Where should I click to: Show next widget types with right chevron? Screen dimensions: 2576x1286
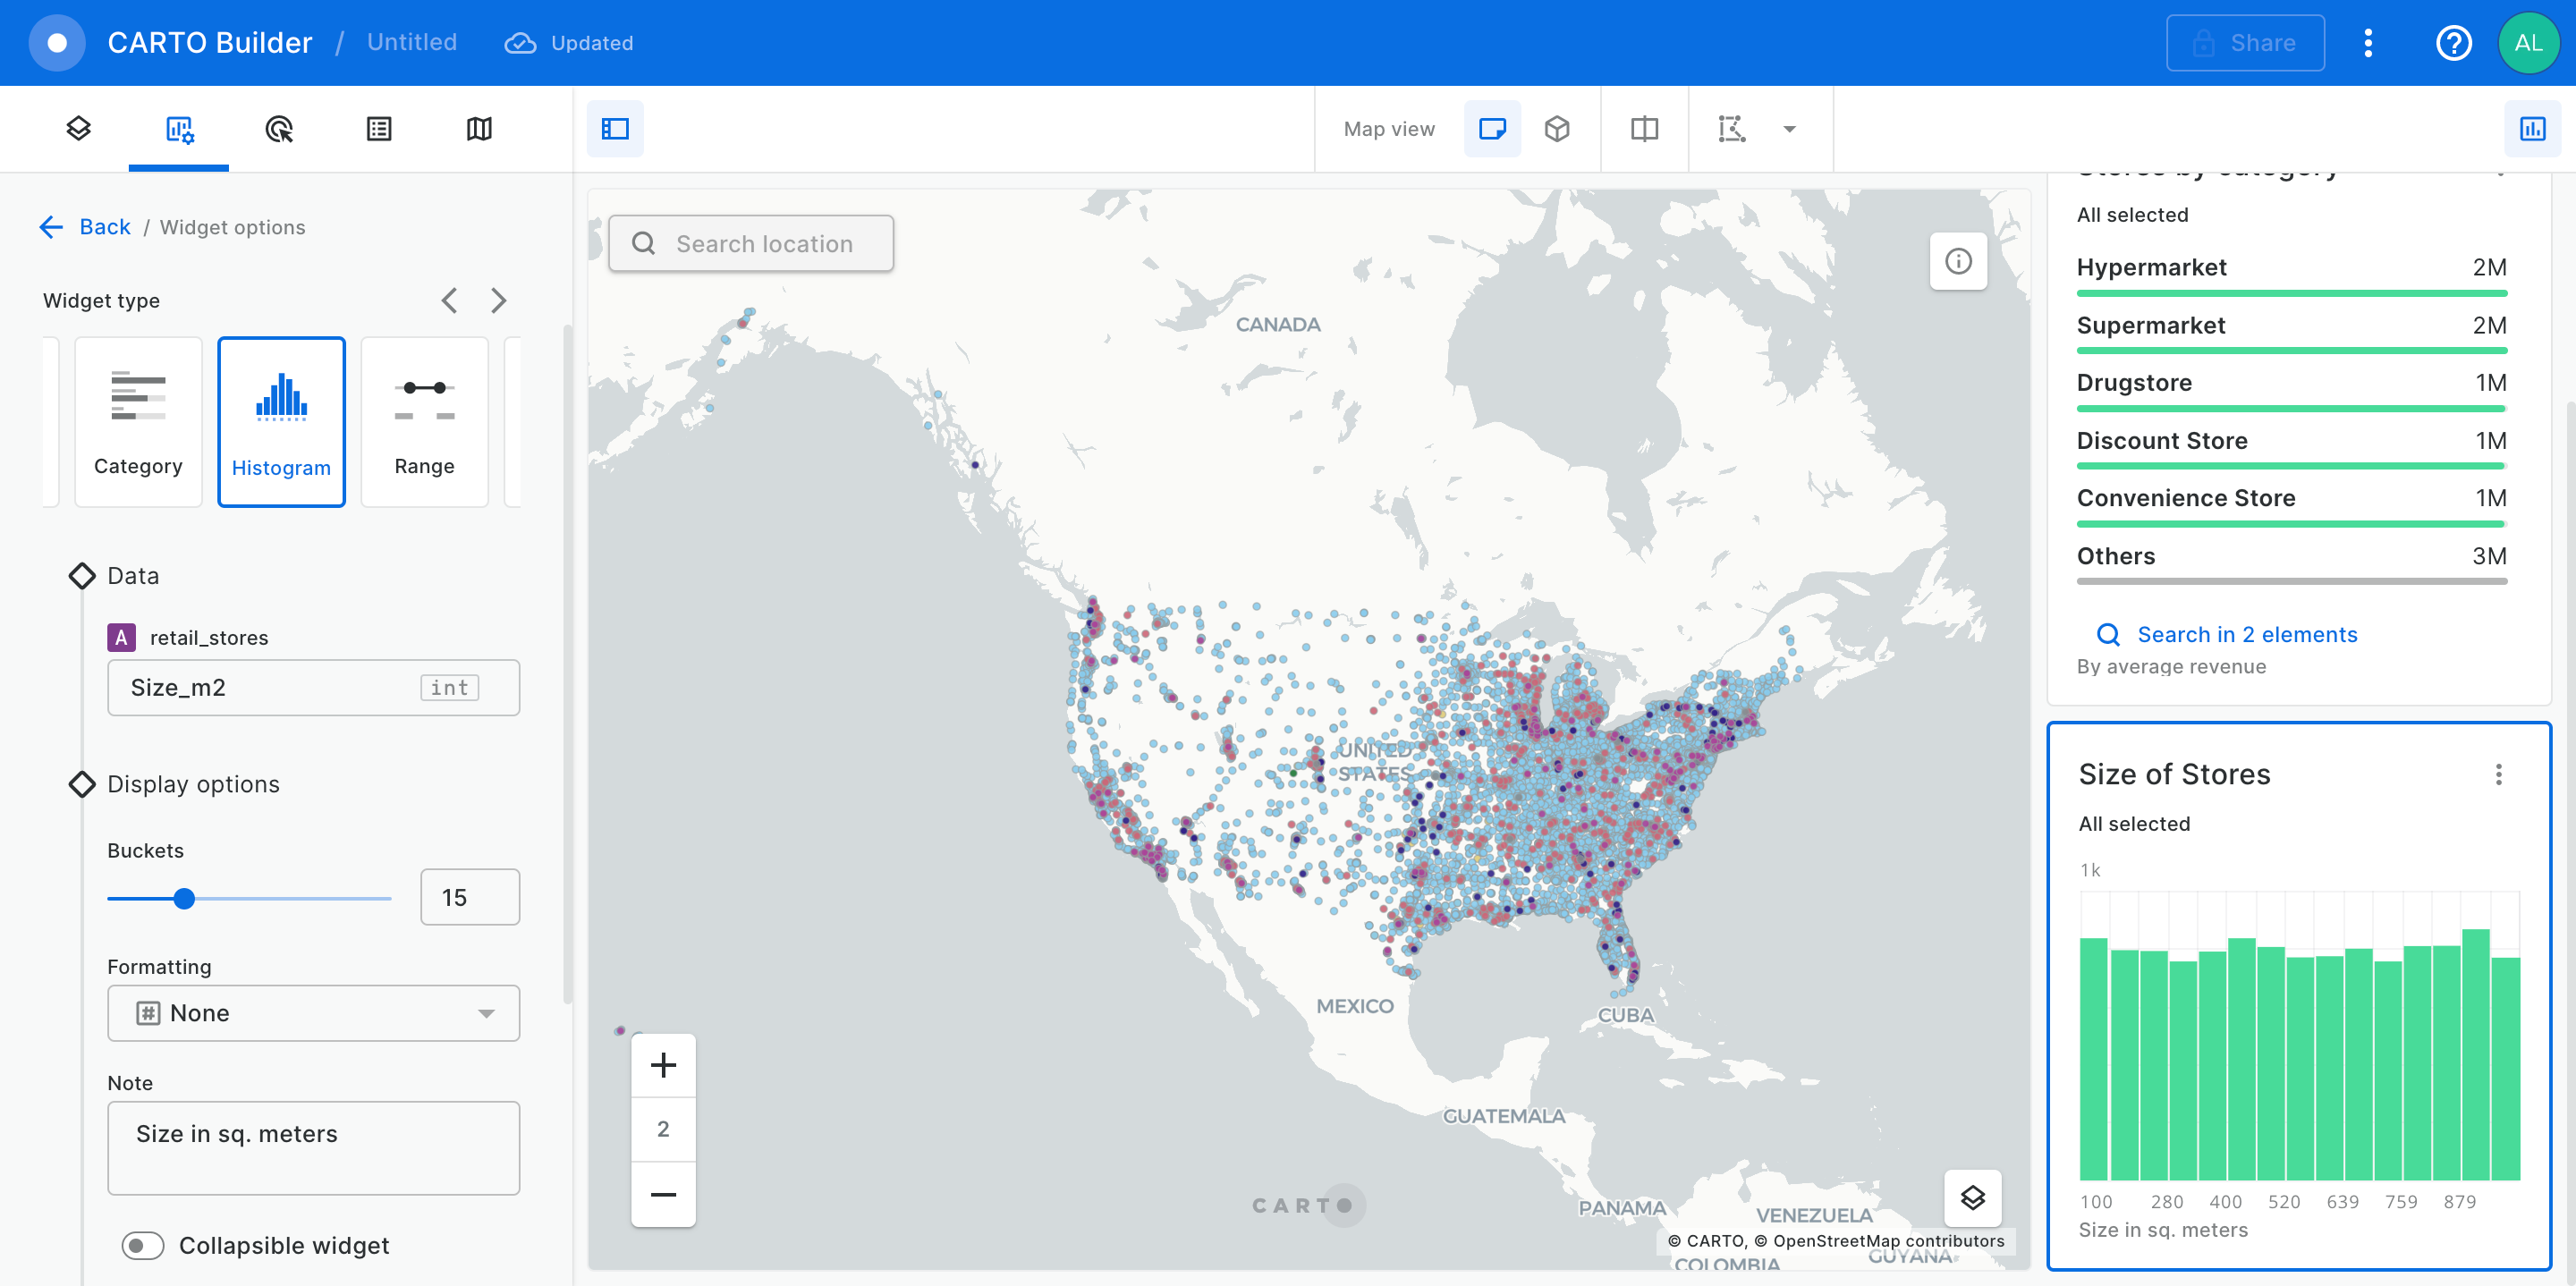[x=498, y=300]
